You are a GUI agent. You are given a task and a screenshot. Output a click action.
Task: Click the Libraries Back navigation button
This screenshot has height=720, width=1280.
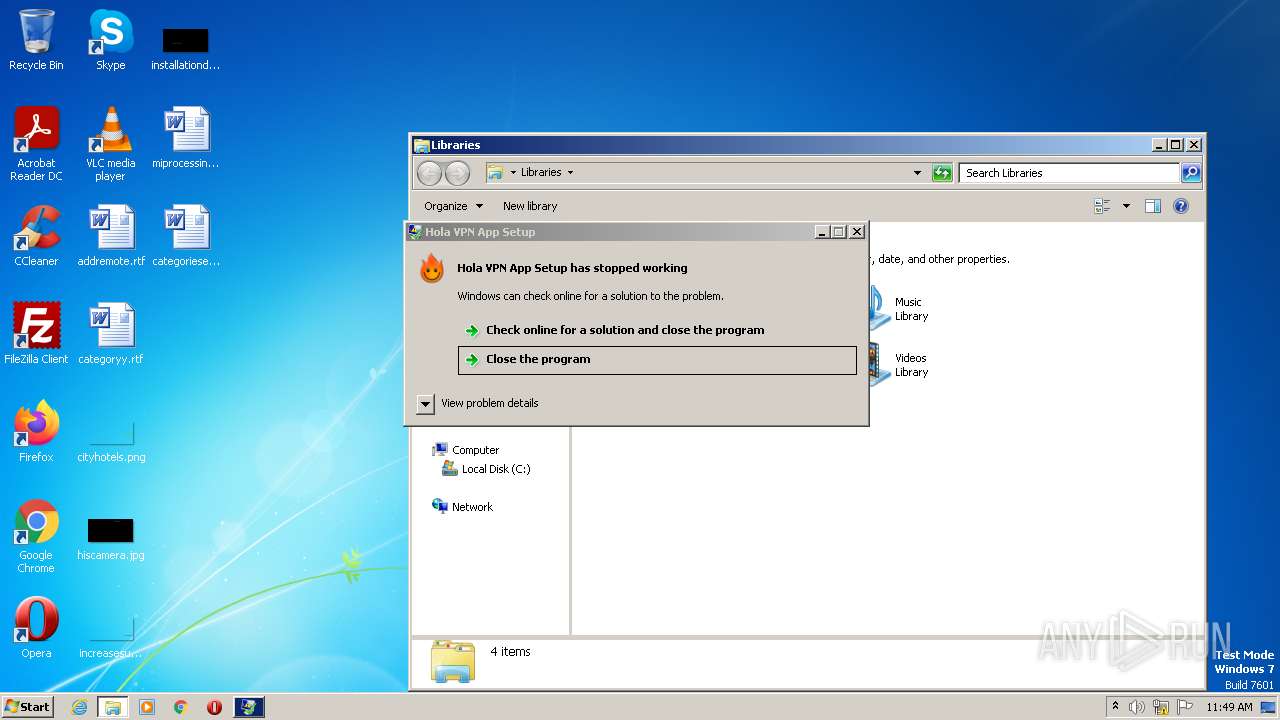point(429,173)
